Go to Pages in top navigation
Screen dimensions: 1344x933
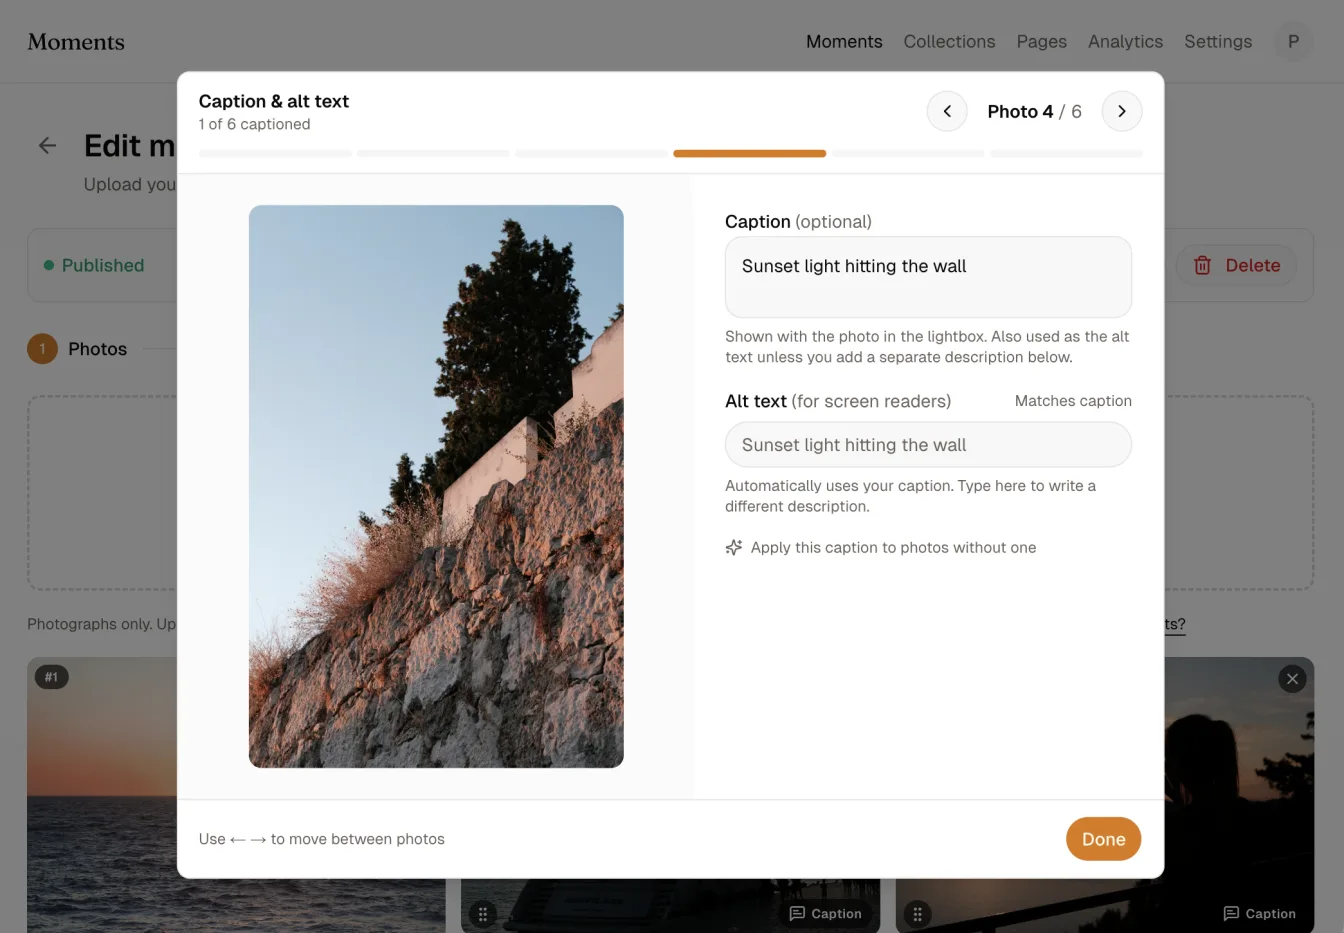[1041, 41]
